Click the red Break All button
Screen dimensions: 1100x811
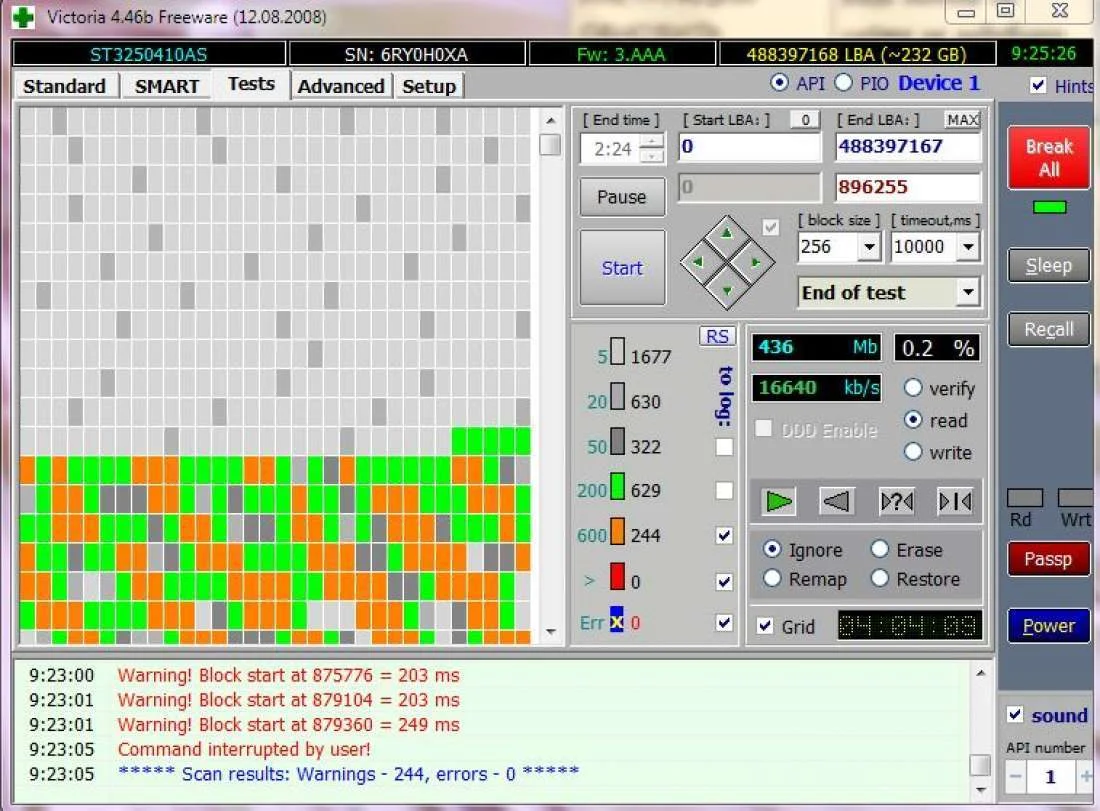[x=1048, y=158]
